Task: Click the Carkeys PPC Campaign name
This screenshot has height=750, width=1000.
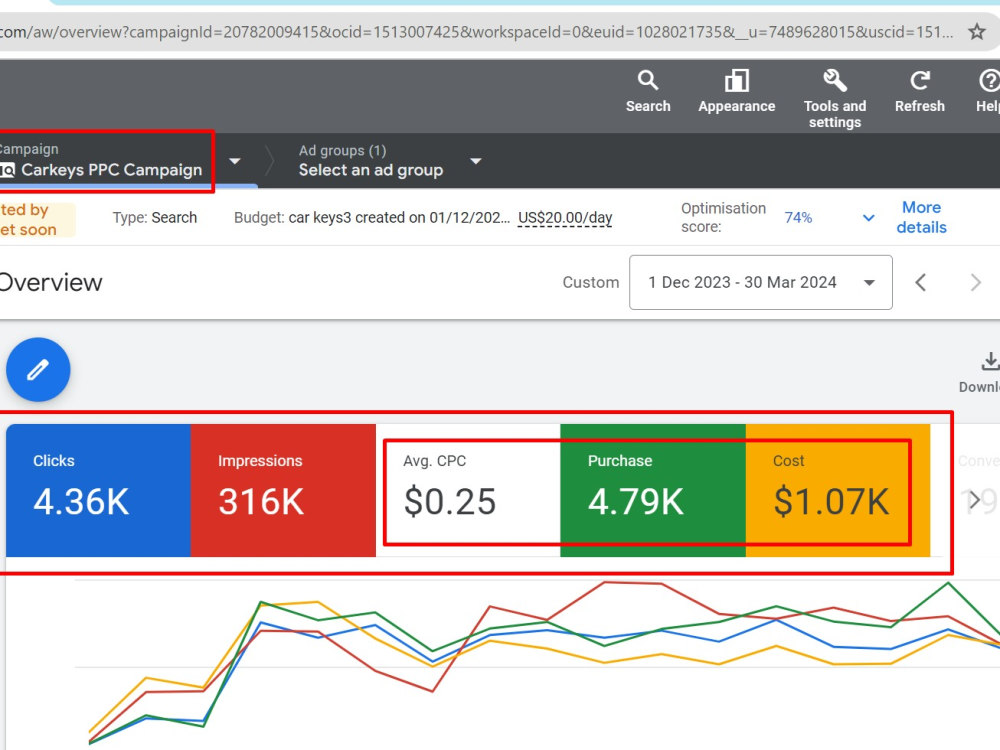Action: point(112,170)
